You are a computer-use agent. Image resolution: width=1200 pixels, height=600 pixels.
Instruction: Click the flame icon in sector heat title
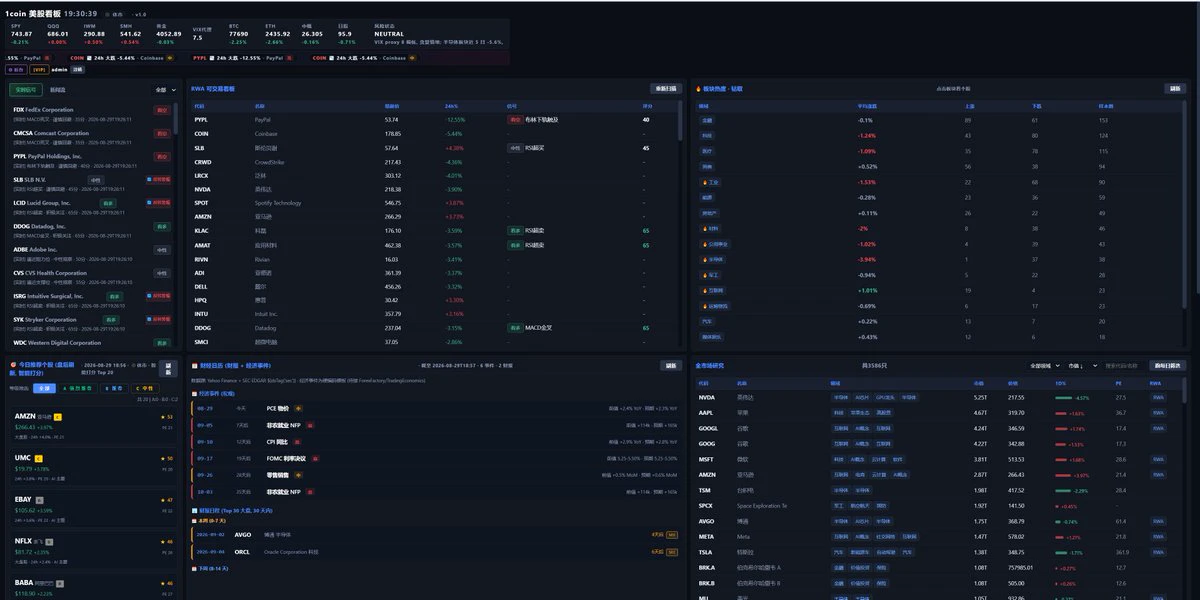tap(699, 89)
